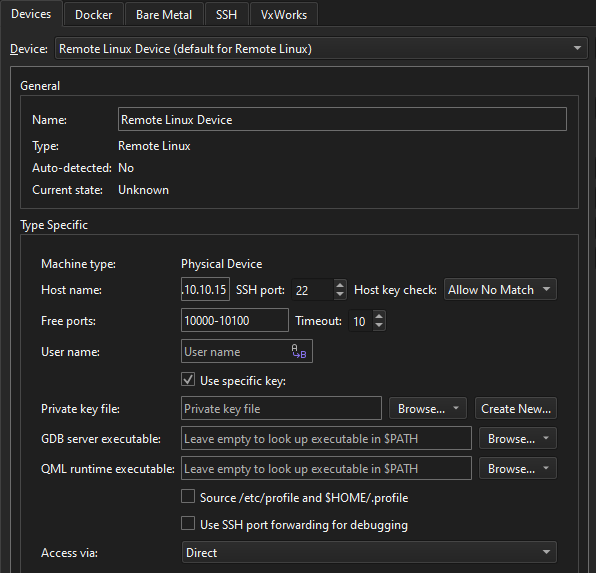Increase the Timeout value
596x573 pixels.
379,316
